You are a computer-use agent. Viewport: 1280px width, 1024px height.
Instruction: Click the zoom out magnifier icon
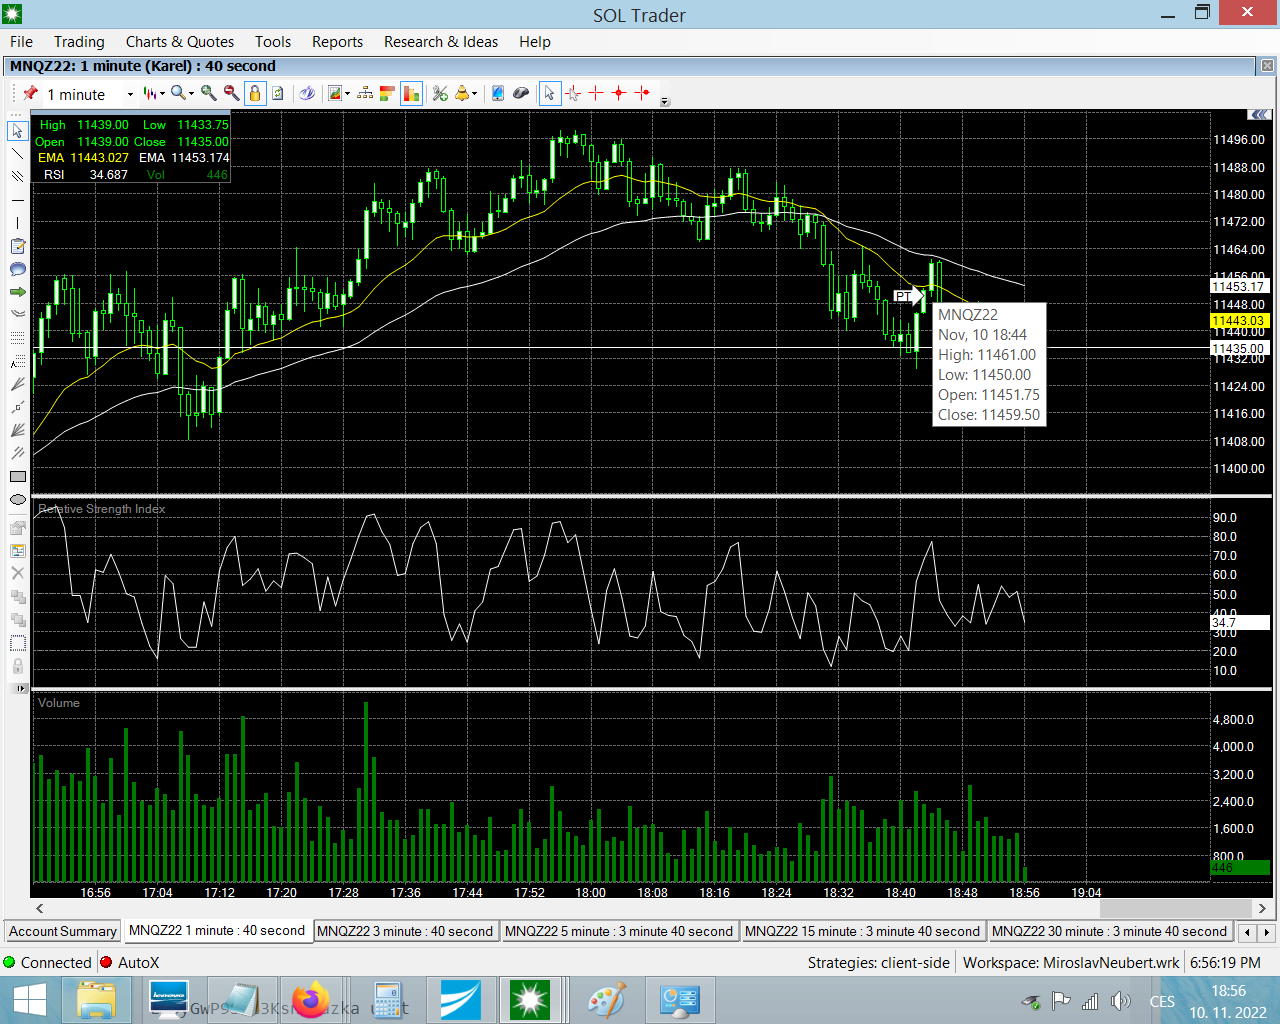[231, 93]
